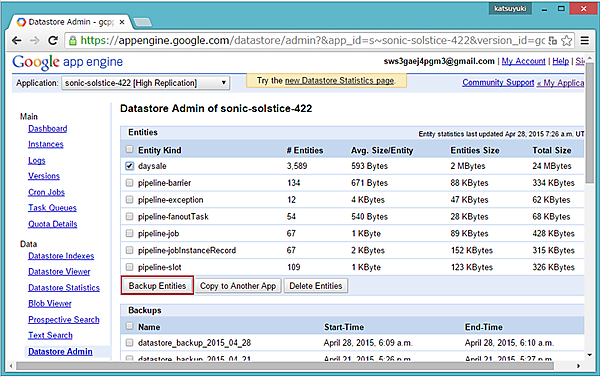Uncheck the daysale entity checkbox

[x=129, y=166]
